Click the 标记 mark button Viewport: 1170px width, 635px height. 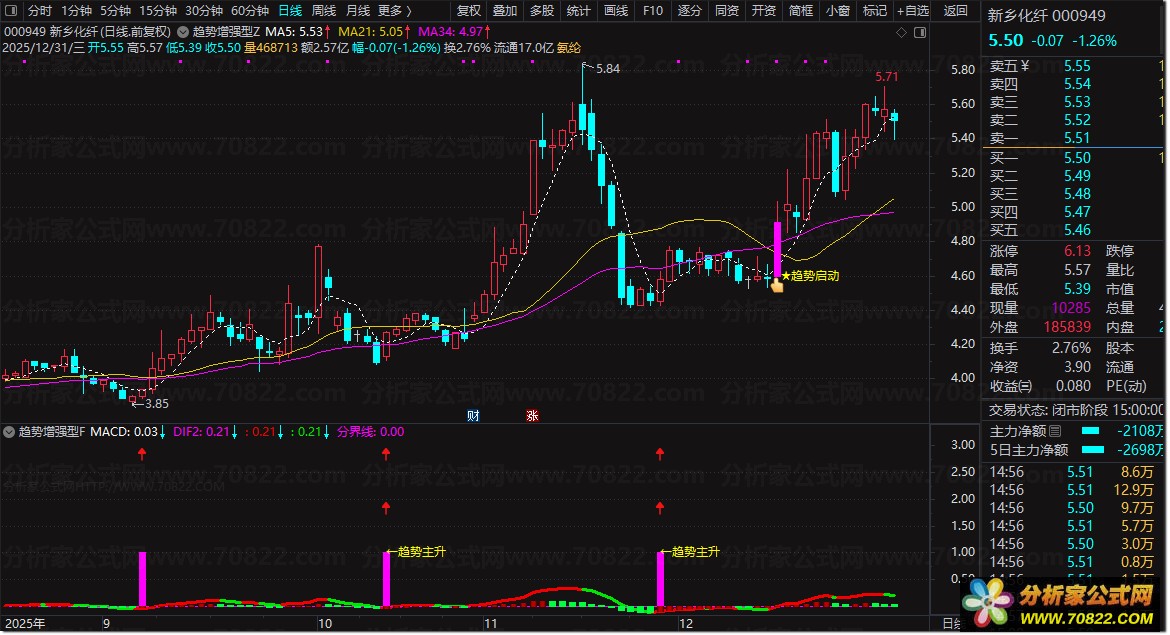[875, 10]
